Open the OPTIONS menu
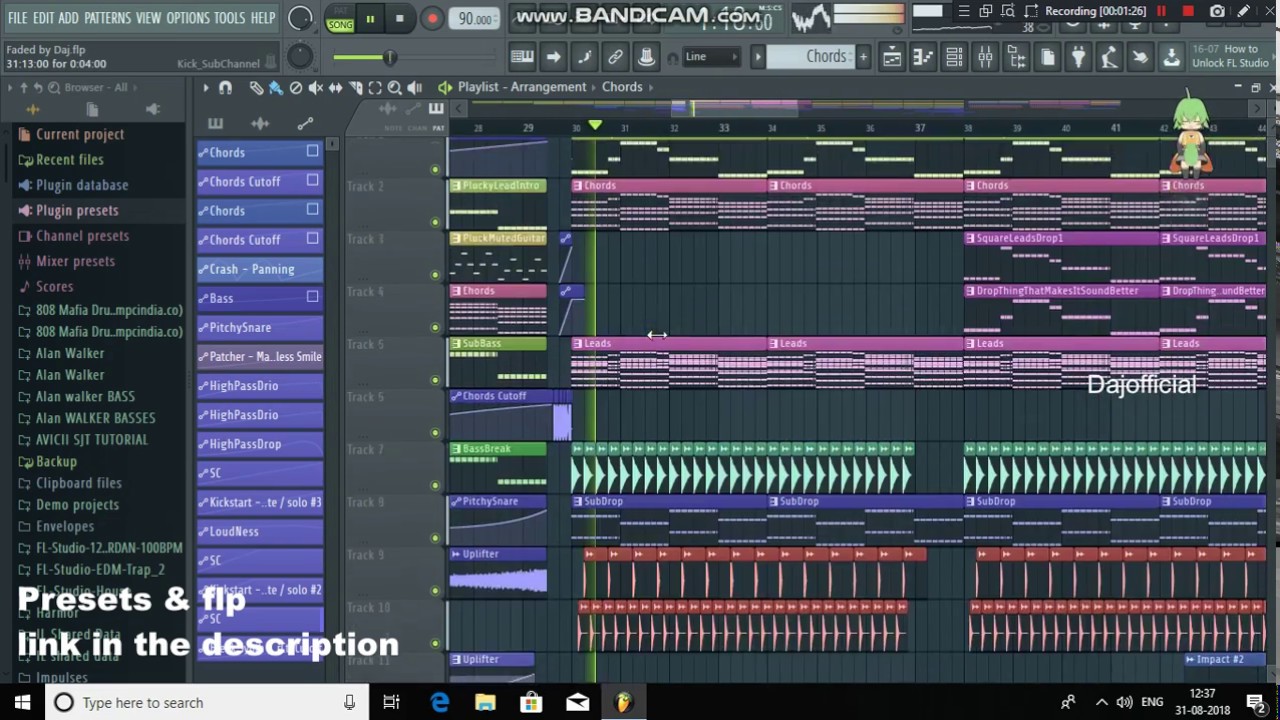 coord(188,18)
